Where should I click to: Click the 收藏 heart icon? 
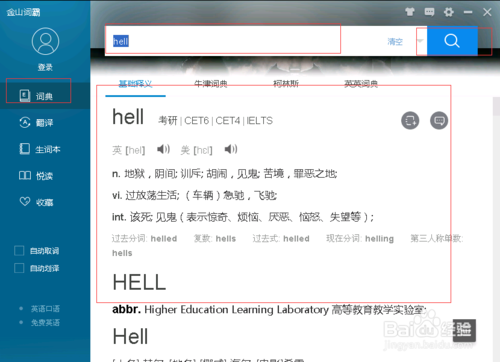pyautogui.click(x=25, y=201)
